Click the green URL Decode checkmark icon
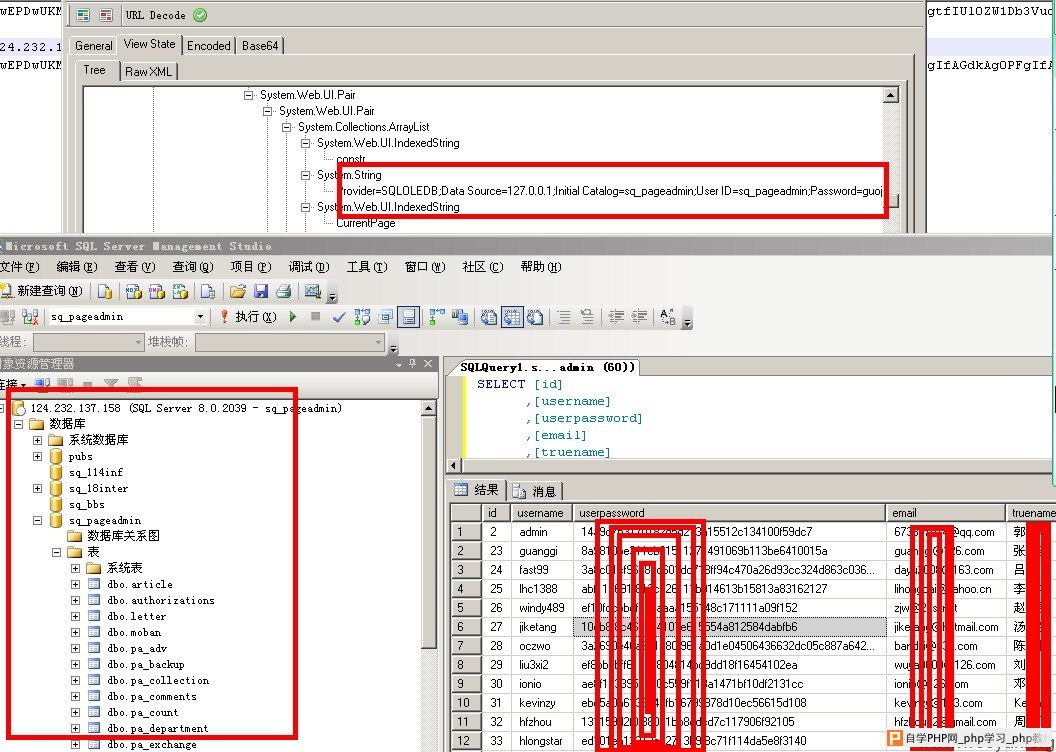Screen dimensions: 1056x752 pyautogui.click(x=200, y=15)
